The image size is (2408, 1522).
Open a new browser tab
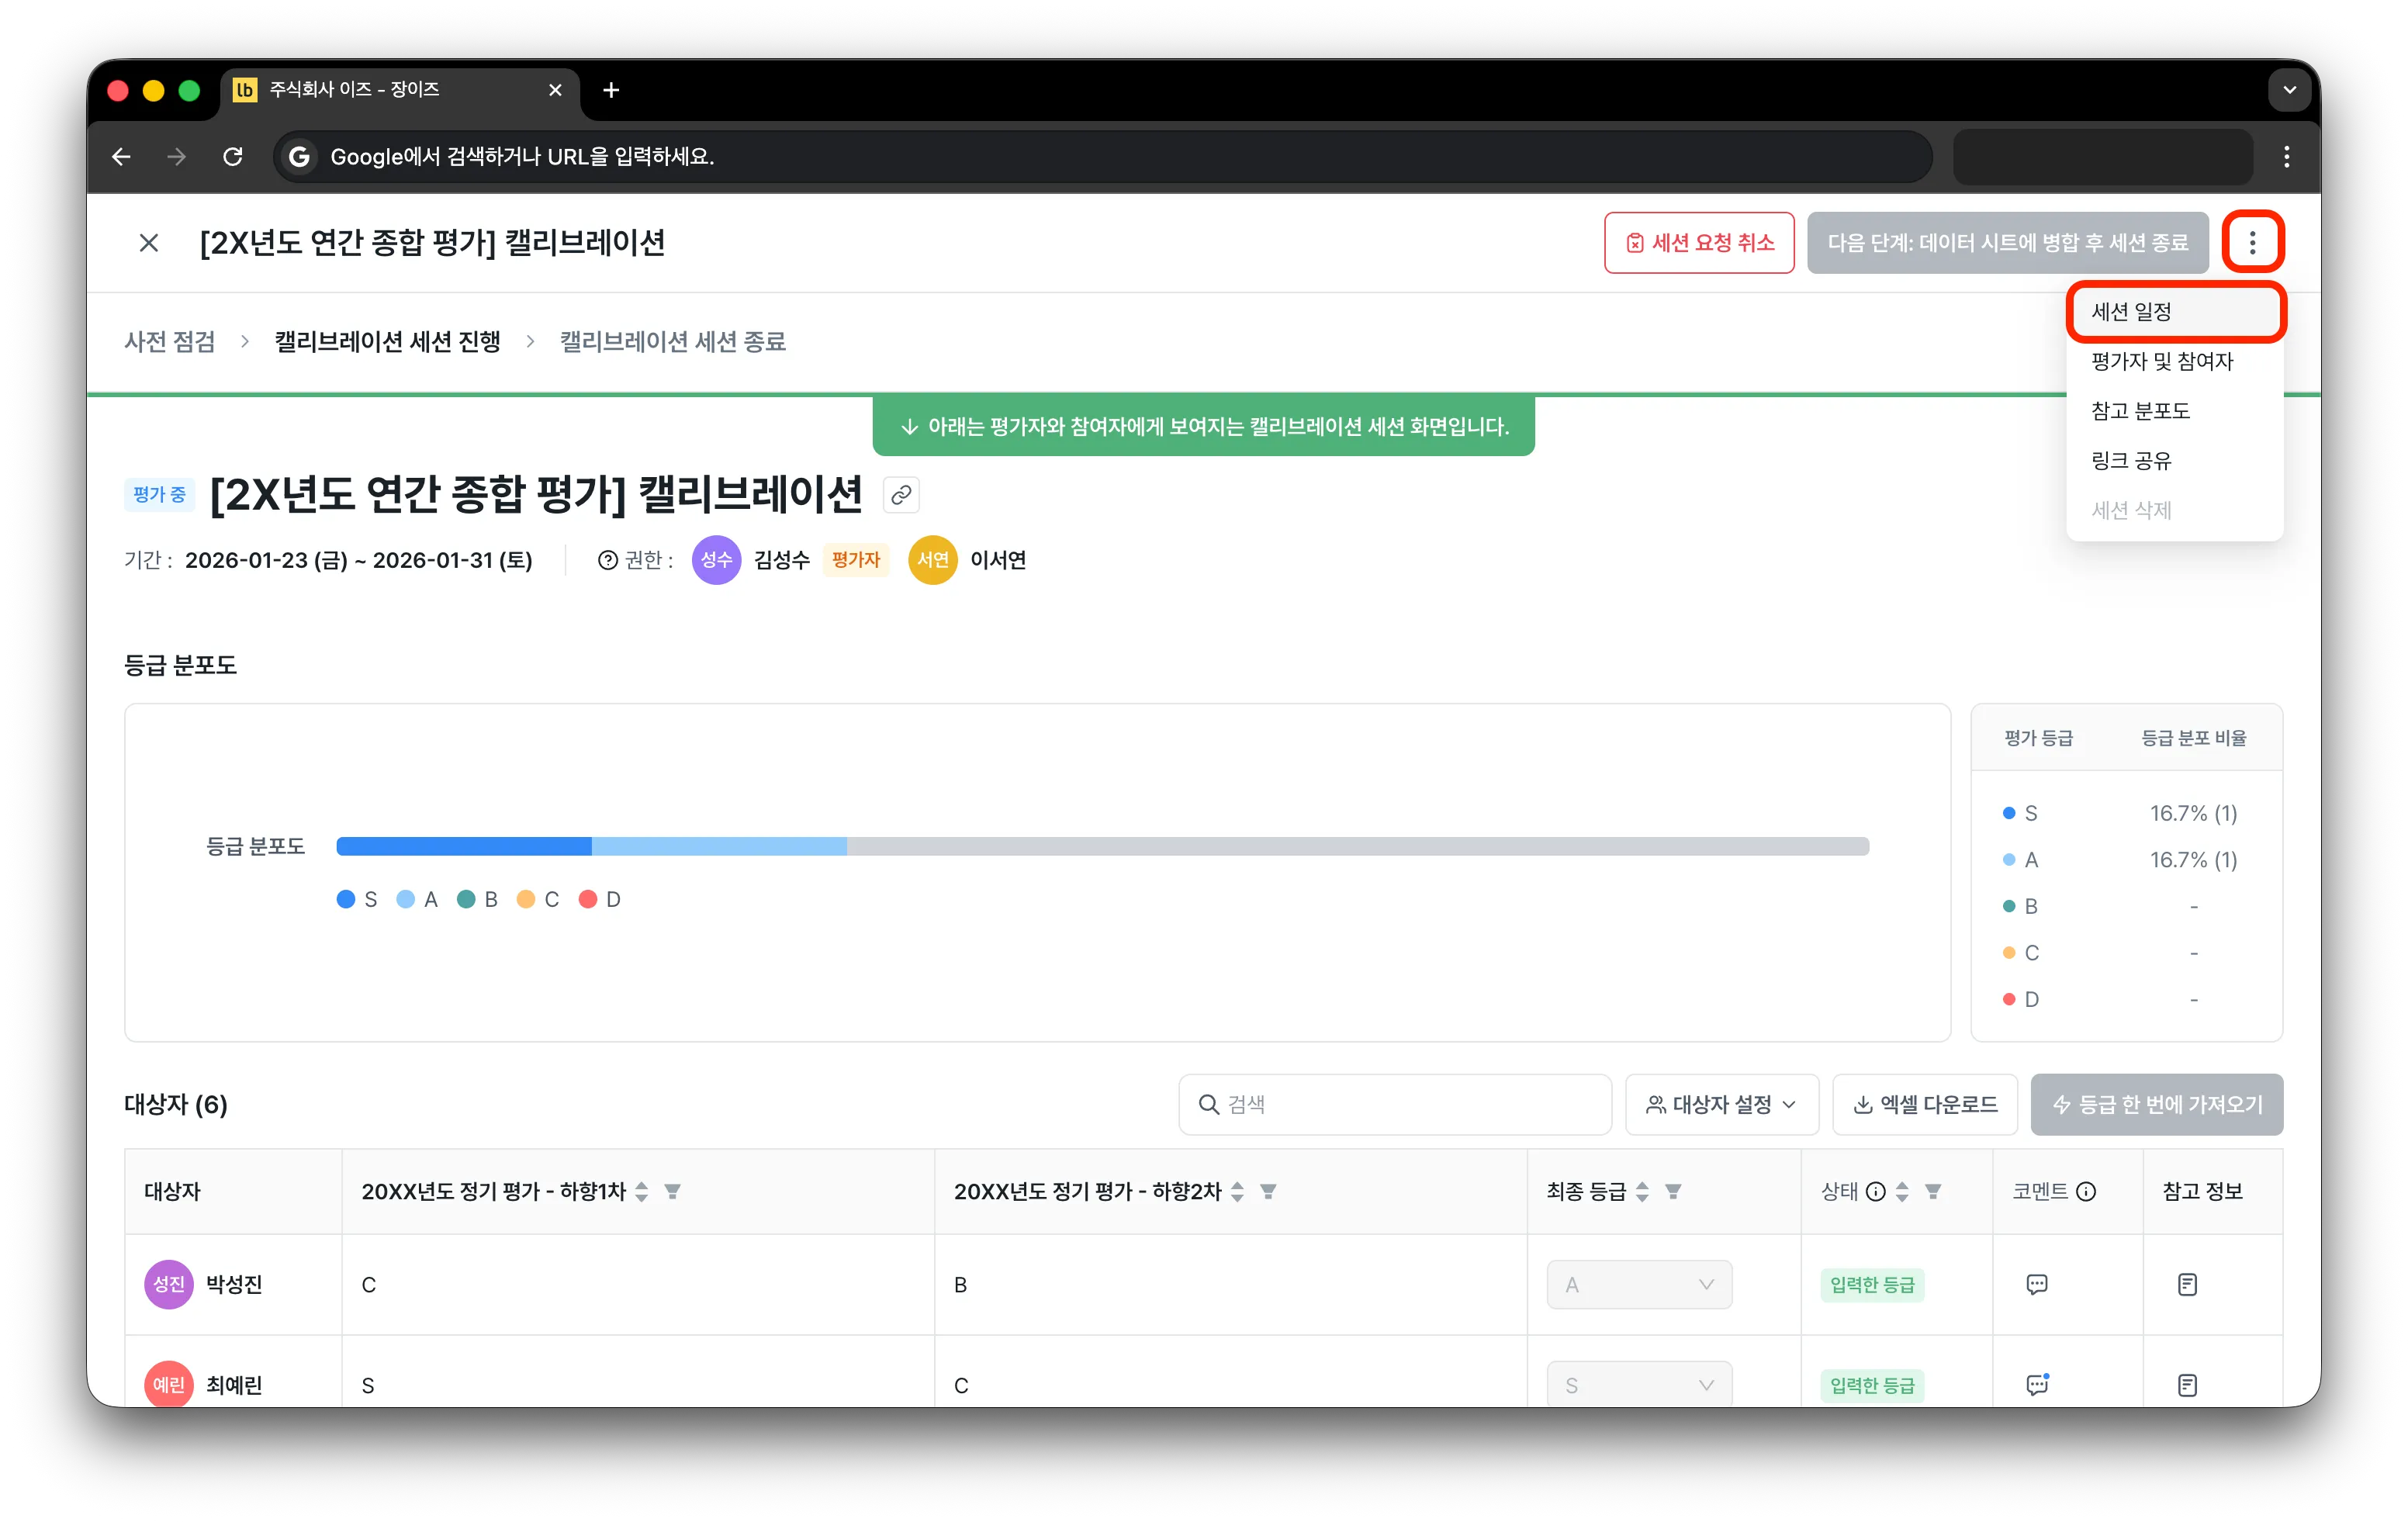(x=611, y=90)
